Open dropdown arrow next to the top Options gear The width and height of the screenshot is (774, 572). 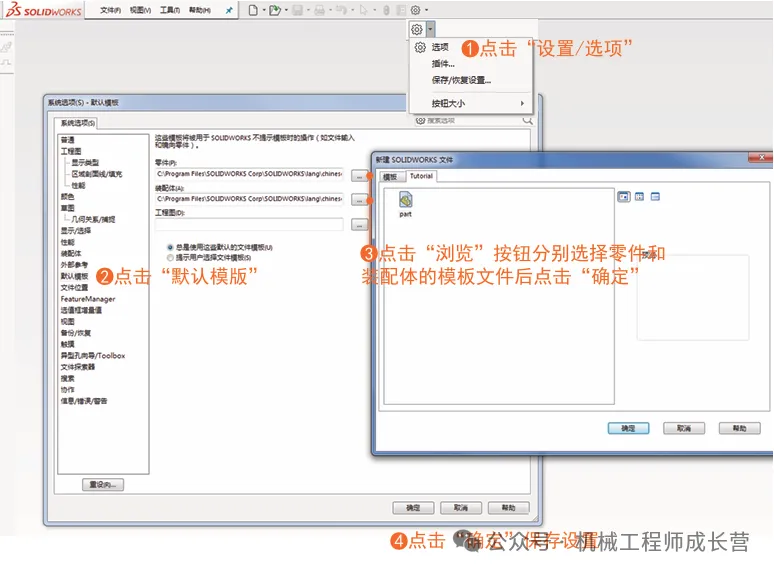pyautogui.click(x=426, y=10)
